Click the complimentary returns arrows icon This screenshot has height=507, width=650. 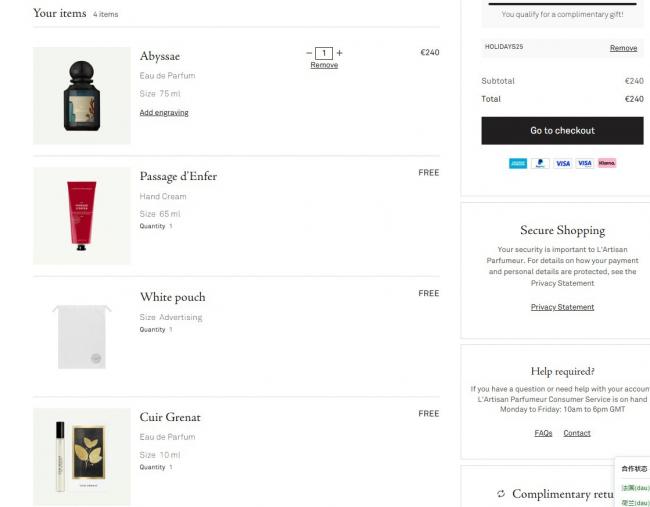pos(501,494)
